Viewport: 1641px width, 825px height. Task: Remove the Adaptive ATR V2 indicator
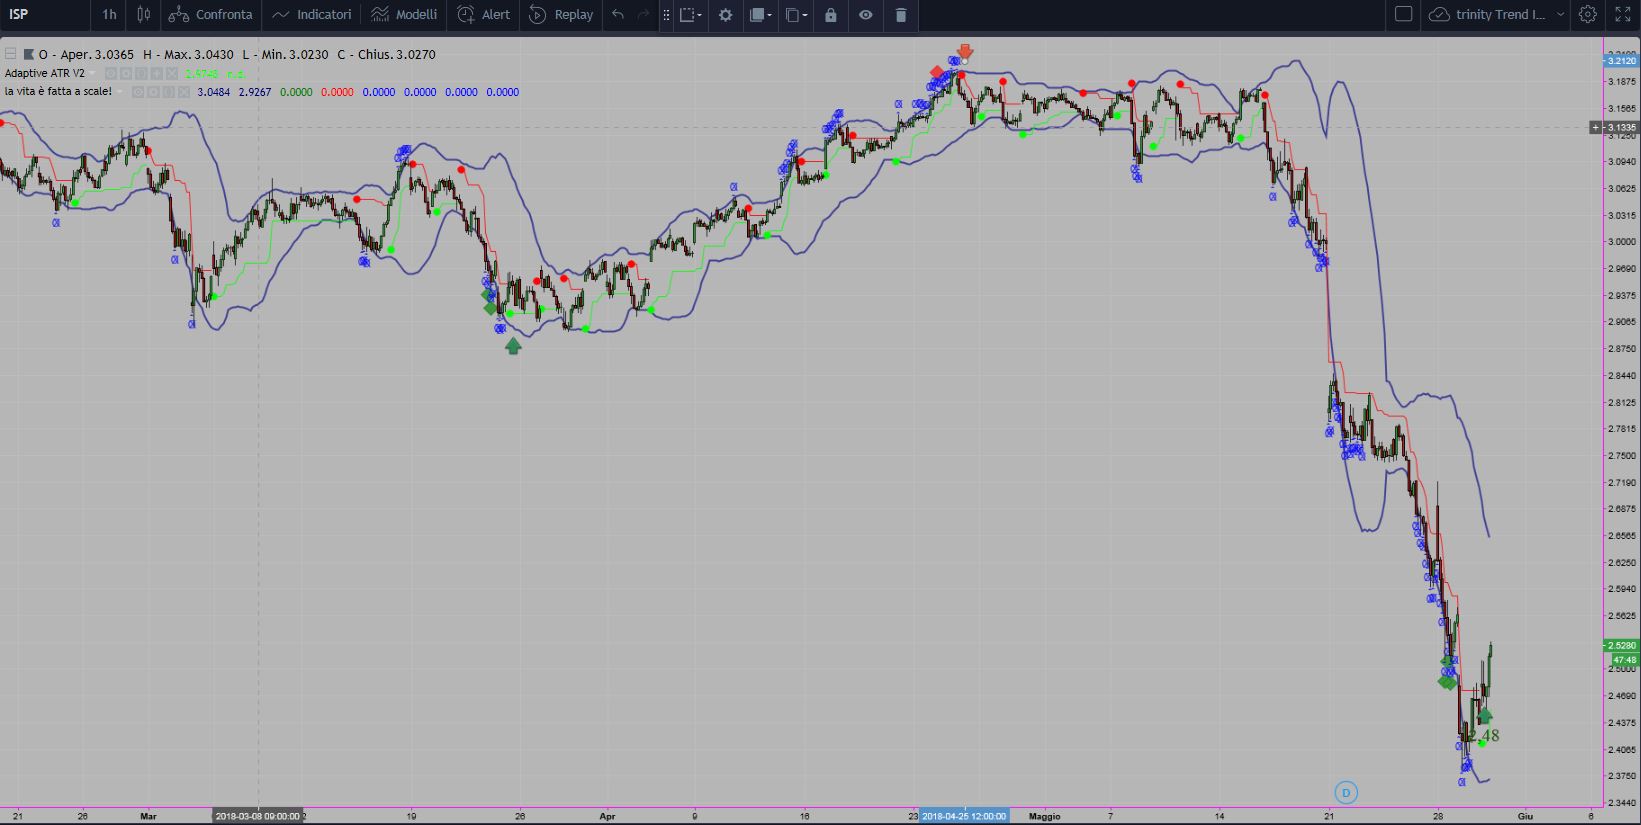171,73
